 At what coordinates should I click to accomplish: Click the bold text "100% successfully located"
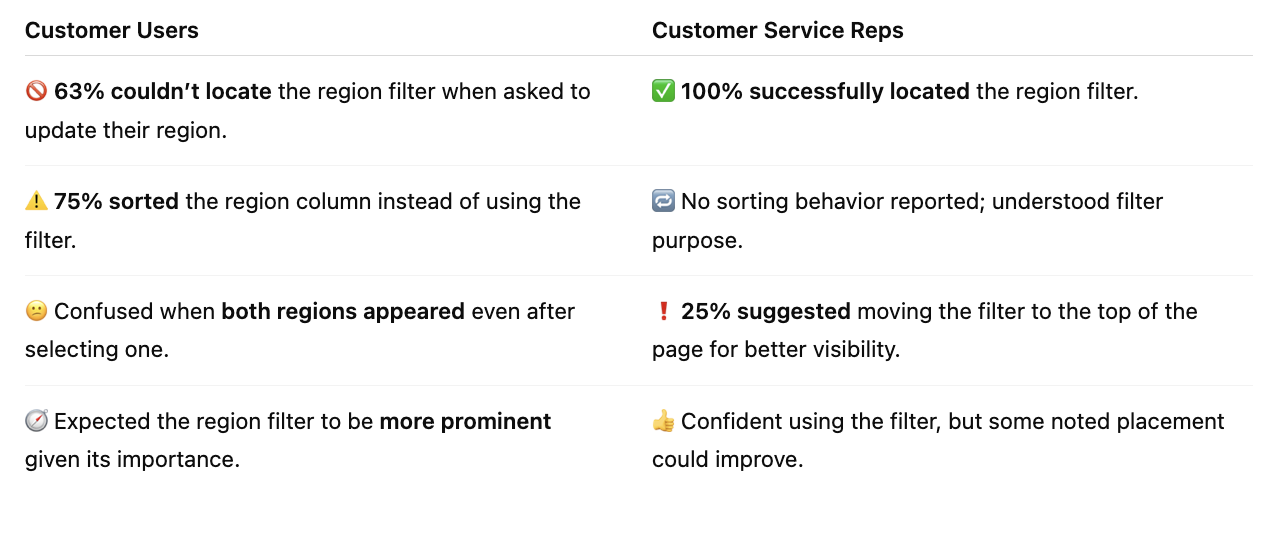click(x=825, y=92)
